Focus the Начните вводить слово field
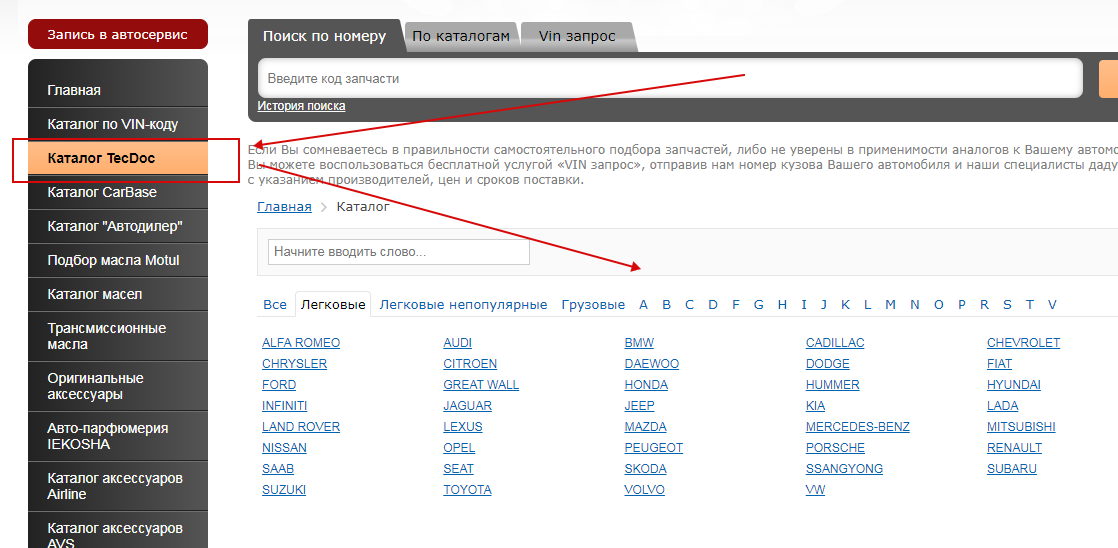This screenshot has width=1118, height=548. click(x=399, y=252)
